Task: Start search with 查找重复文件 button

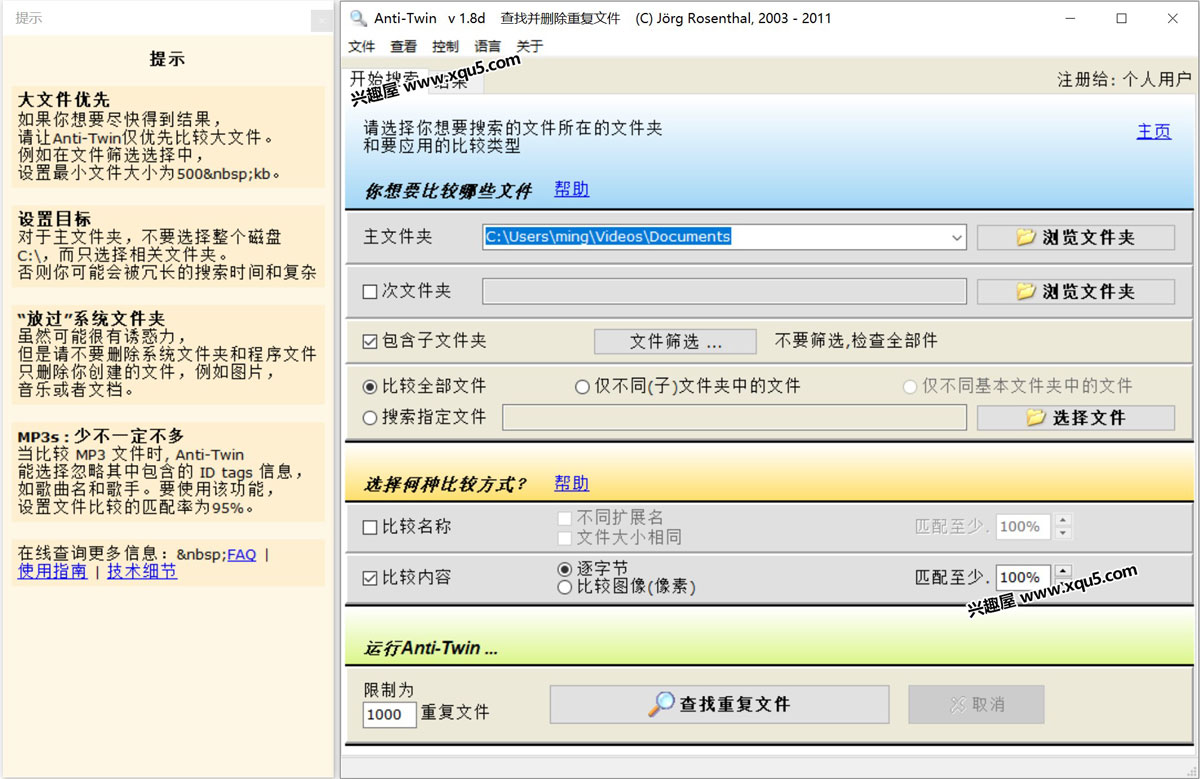Action: (719, 704)
